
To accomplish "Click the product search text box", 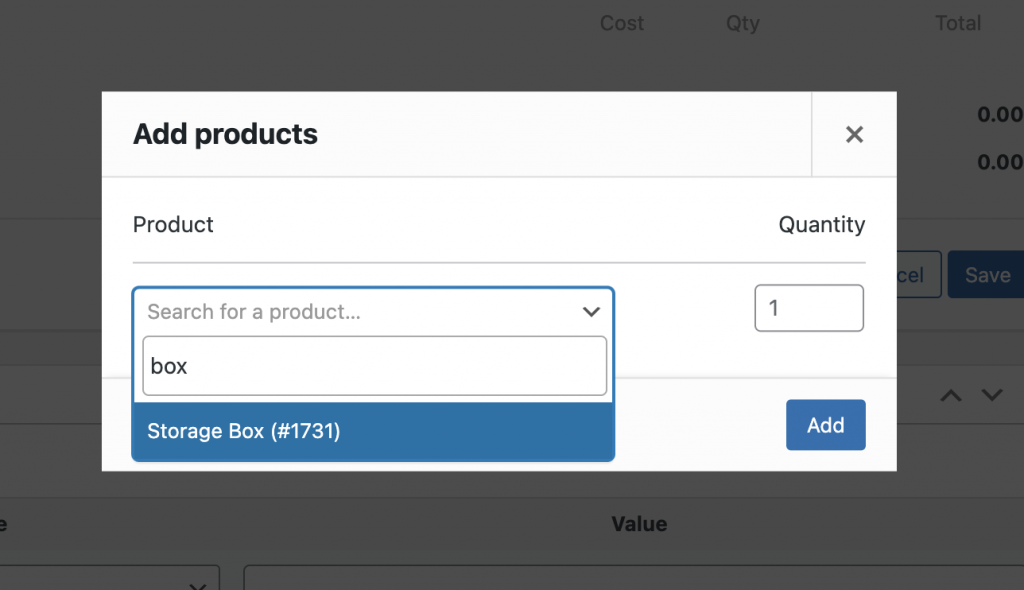I will pos(374,365).
